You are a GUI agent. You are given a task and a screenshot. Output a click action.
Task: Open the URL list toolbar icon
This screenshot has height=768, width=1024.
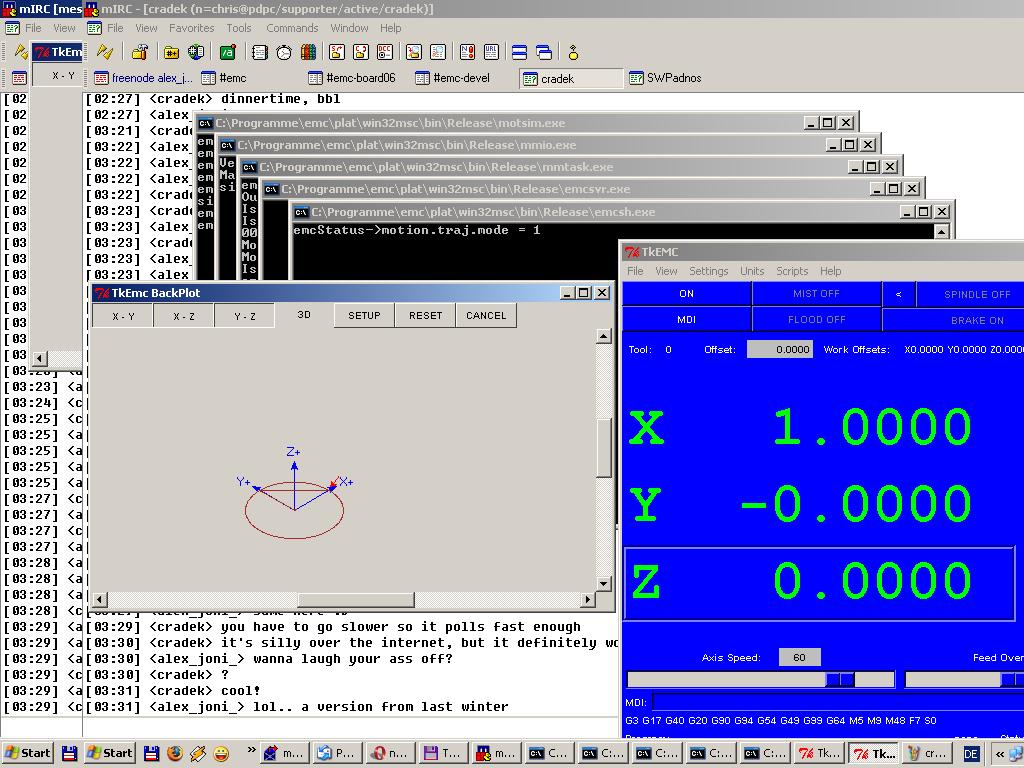point(491,52)
